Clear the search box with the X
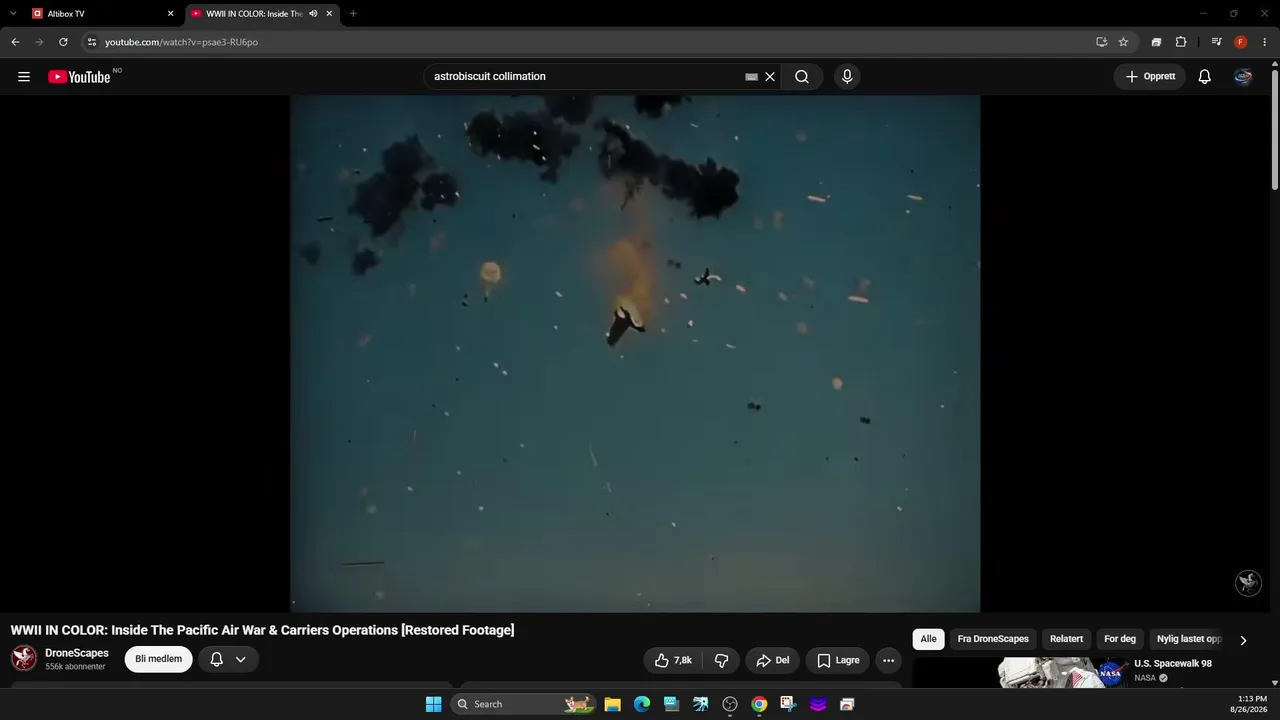This screenshot has width=1280, height=720. pos(770,77)
